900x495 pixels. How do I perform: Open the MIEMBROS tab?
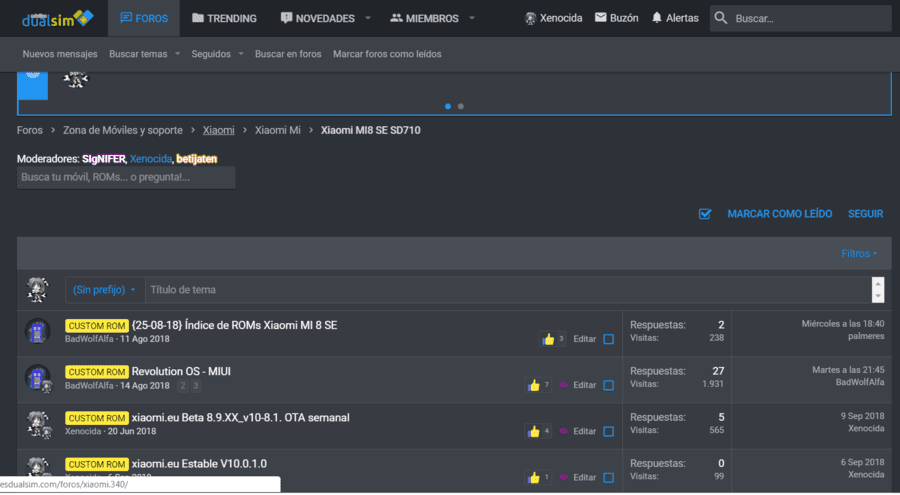424,18
